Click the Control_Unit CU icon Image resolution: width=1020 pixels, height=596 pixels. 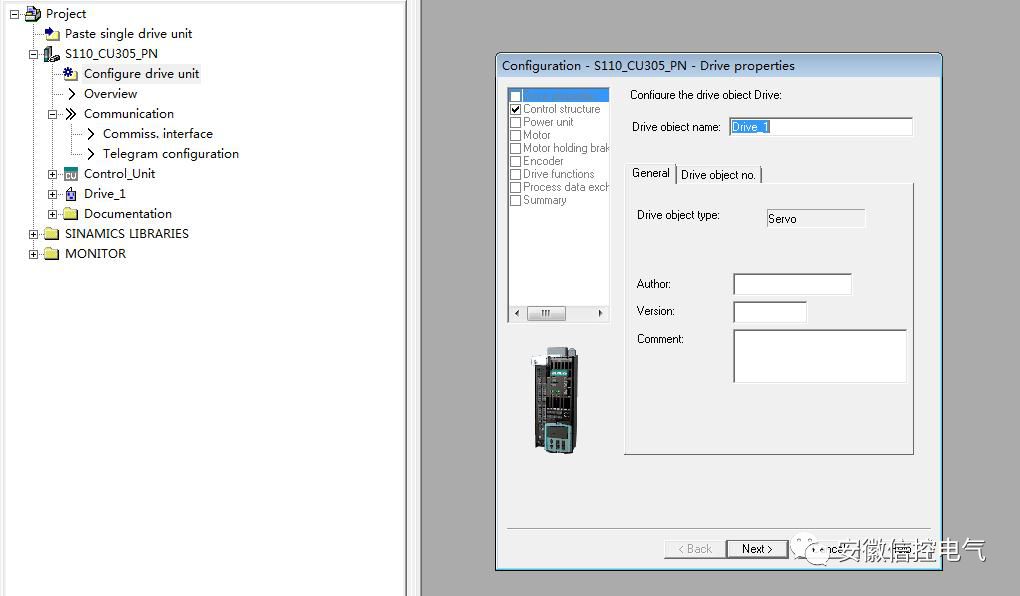[x=71, y=174]
